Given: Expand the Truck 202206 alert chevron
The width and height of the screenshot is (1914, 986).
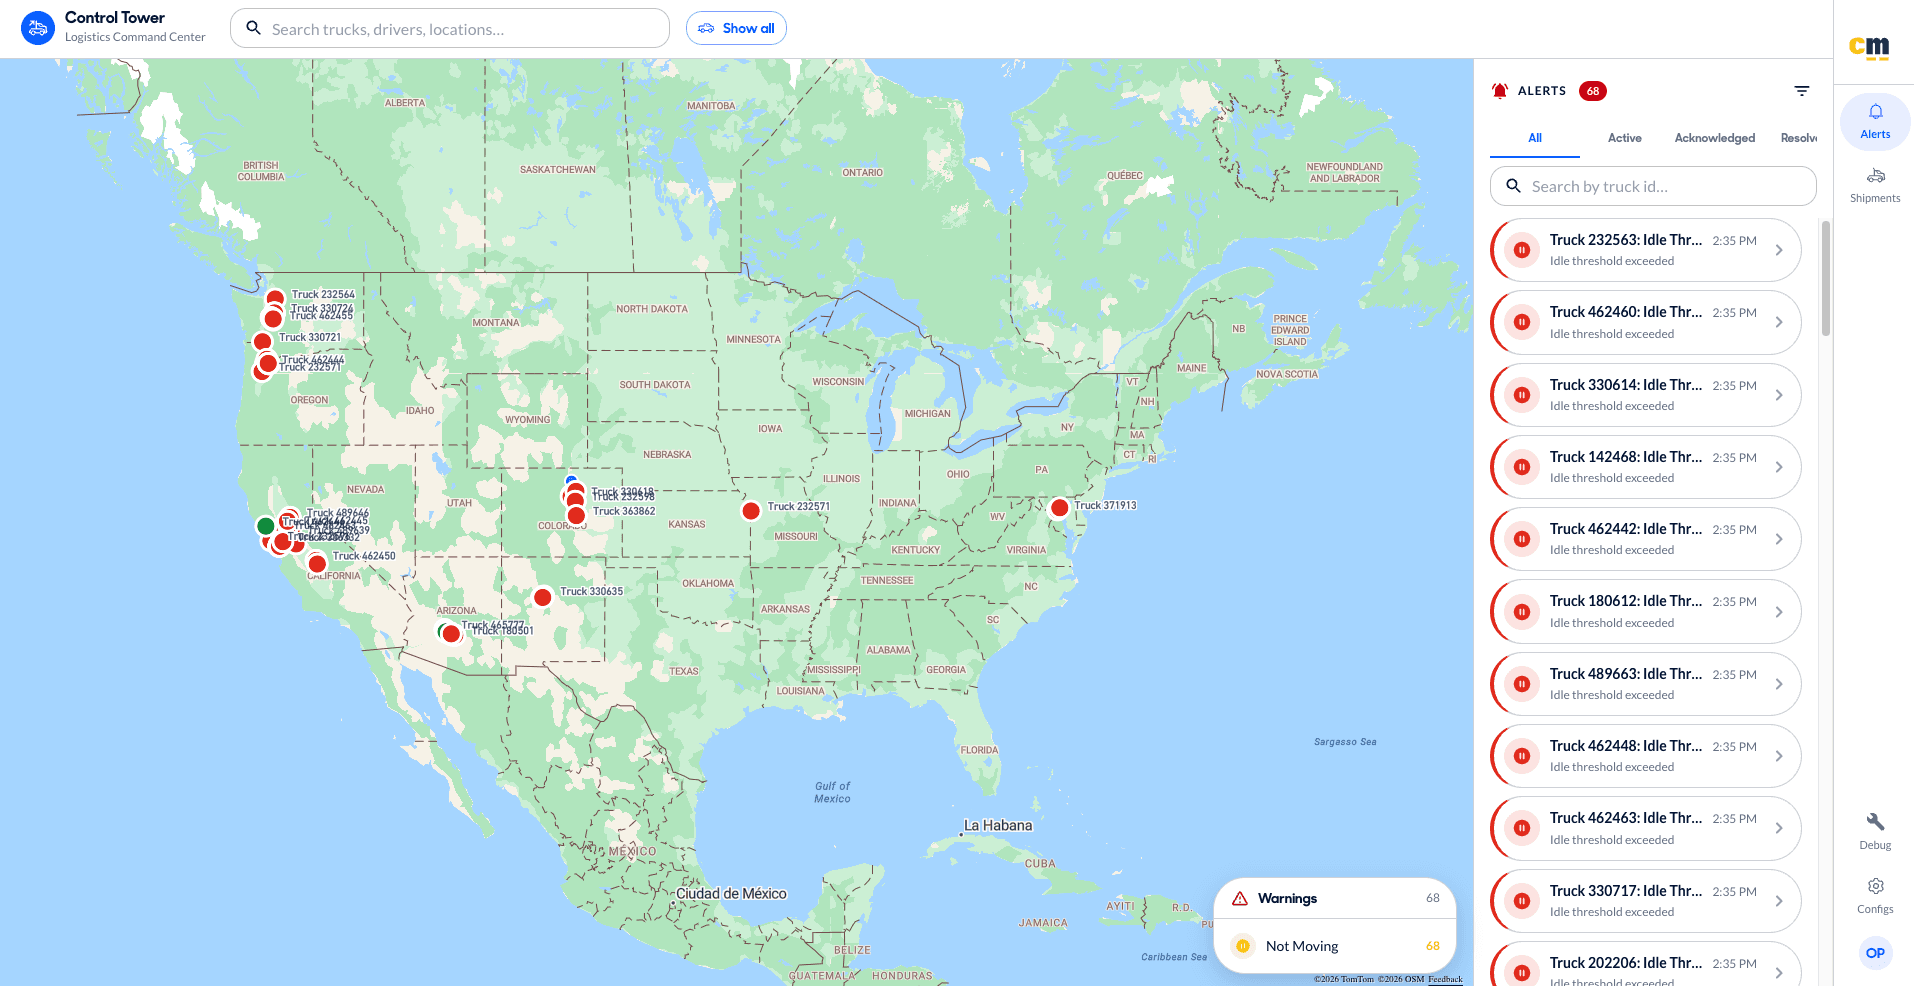Looking at the screenshot, I should 1779,973.
